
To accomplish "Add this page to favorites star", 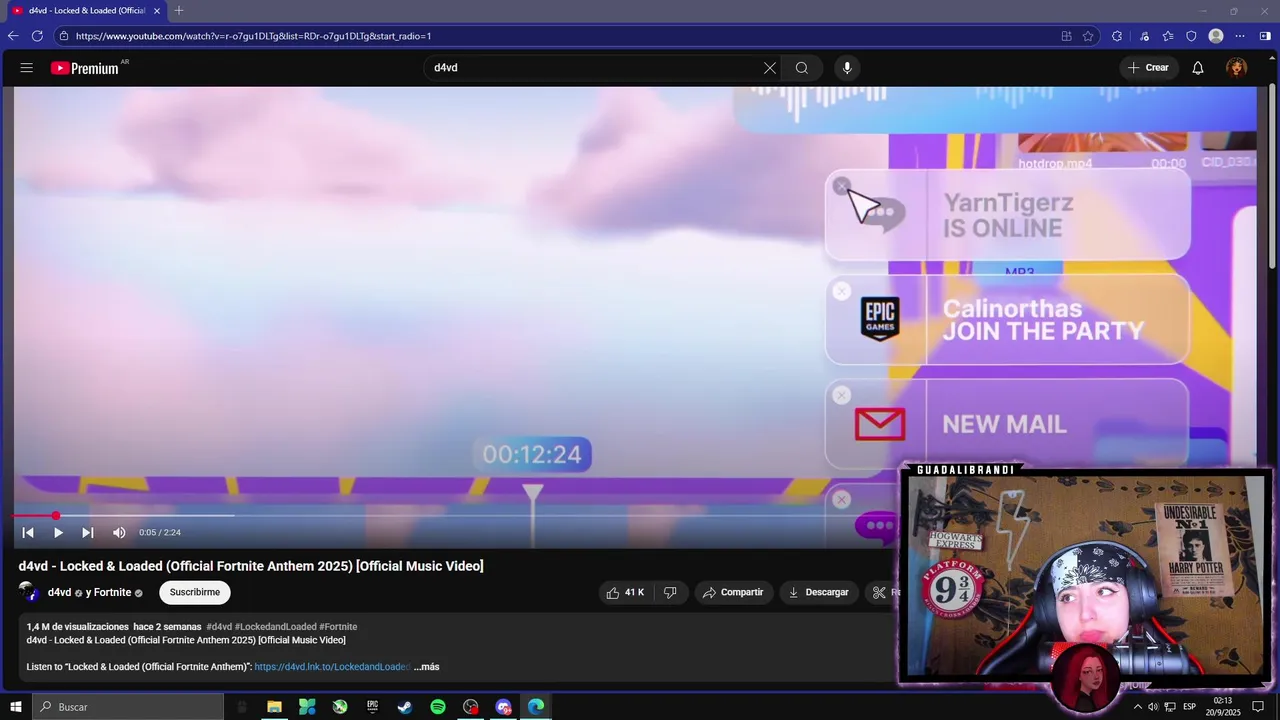I will [x=1088, y=36].
